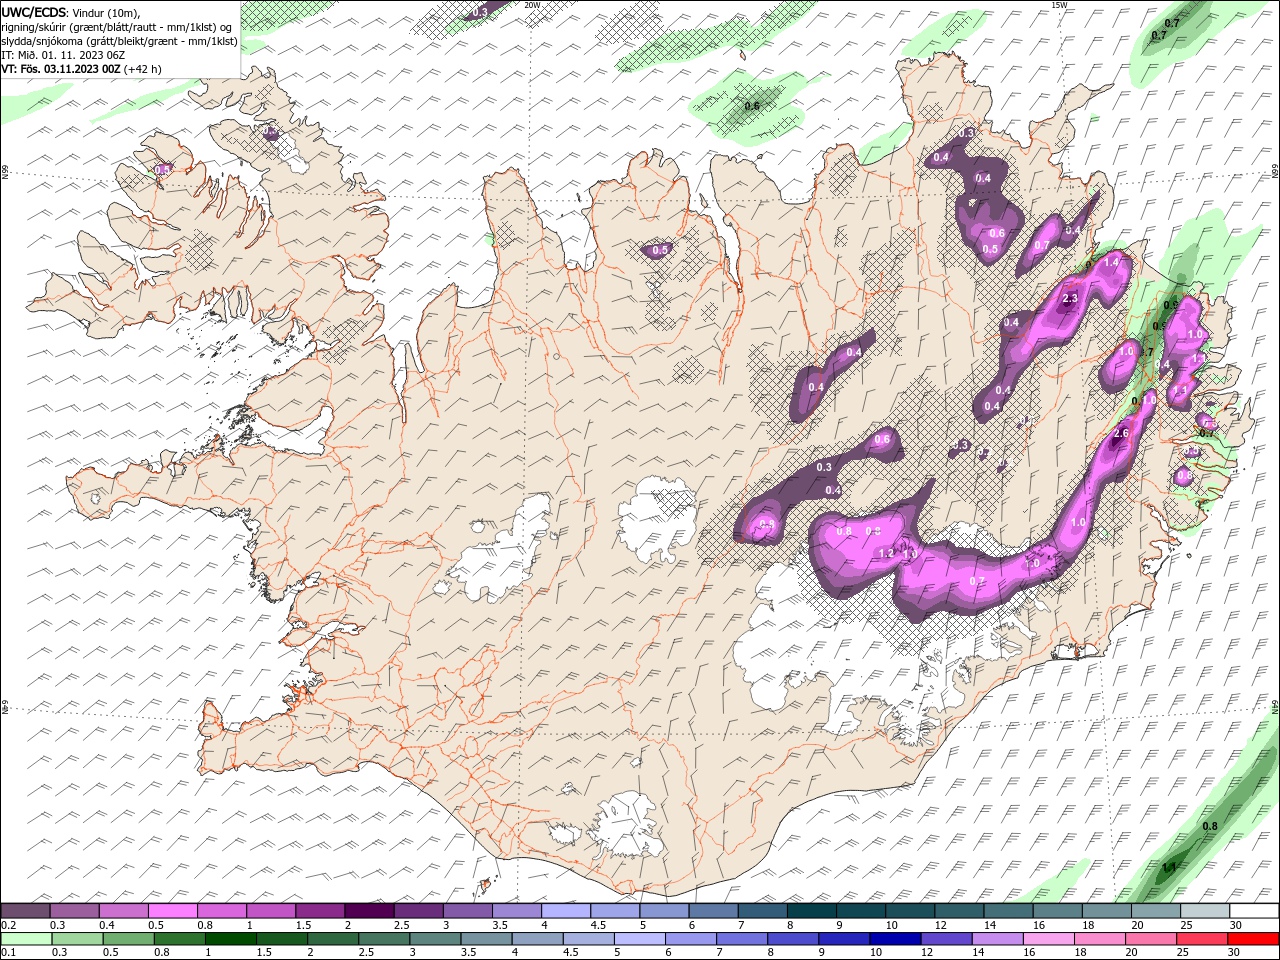1280x960 pixels.
Task: Click lower legend swatch labeled 6
Action: click(690, 939)
